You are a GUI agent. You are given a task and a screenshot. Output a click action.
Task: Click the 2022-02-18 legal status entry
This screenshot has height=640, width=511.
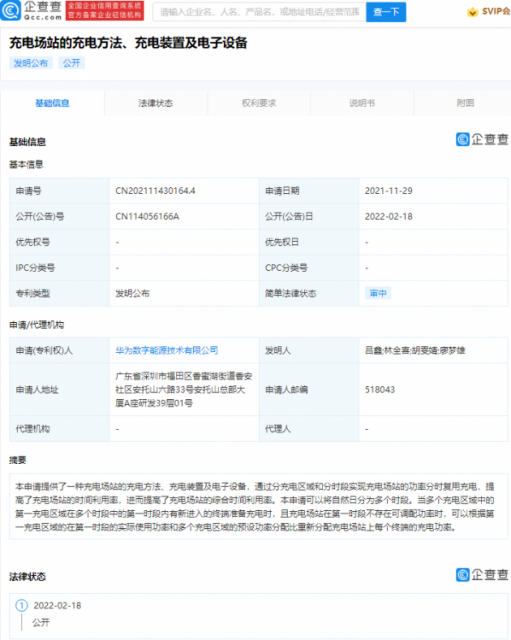coord(57,605)
